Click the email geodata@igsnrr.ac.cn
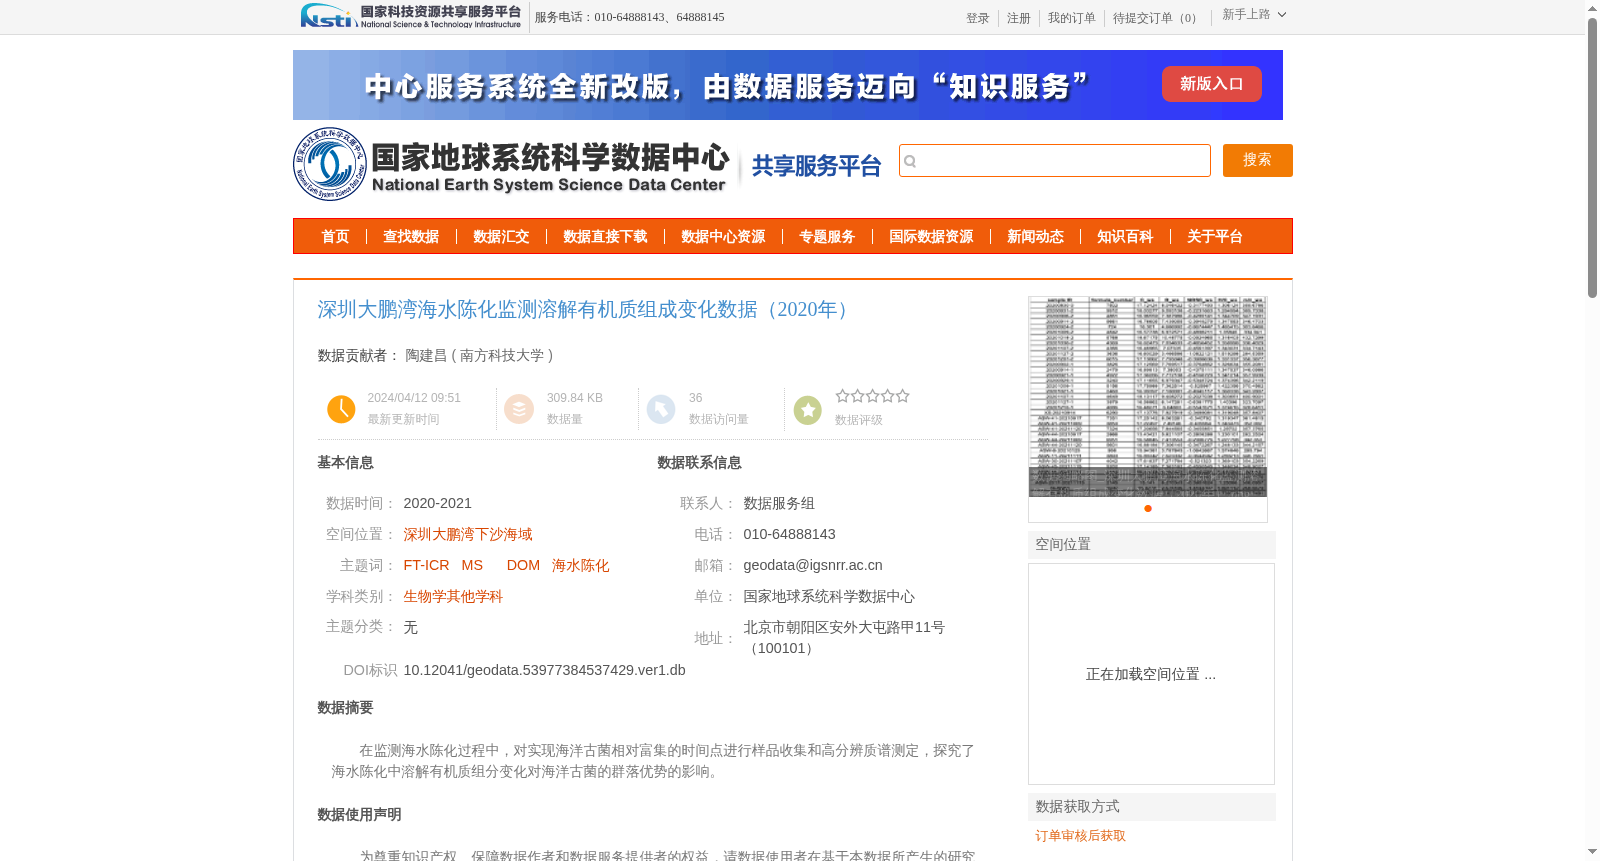The width and height of the screenshot is (1600, 861). point(813,566)
